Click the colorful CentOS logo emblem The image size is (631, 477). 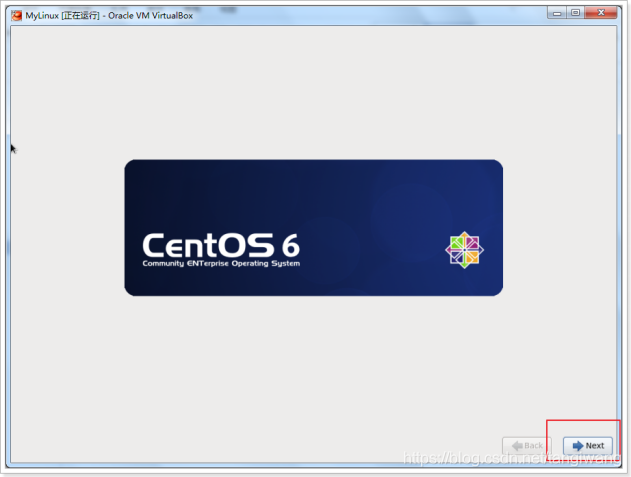(x=464, y=250)
